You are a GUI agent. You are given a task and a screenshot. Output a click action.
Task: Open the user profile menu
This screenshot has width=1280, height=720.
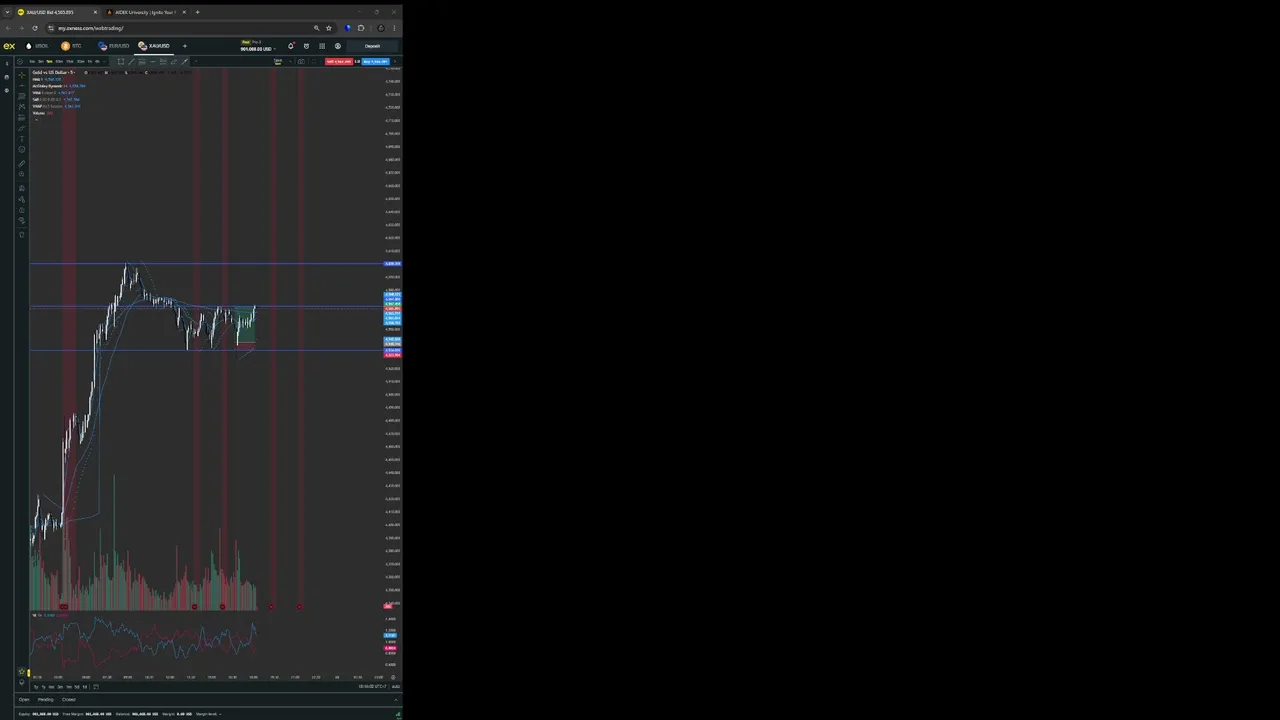(x=338, y=46)
